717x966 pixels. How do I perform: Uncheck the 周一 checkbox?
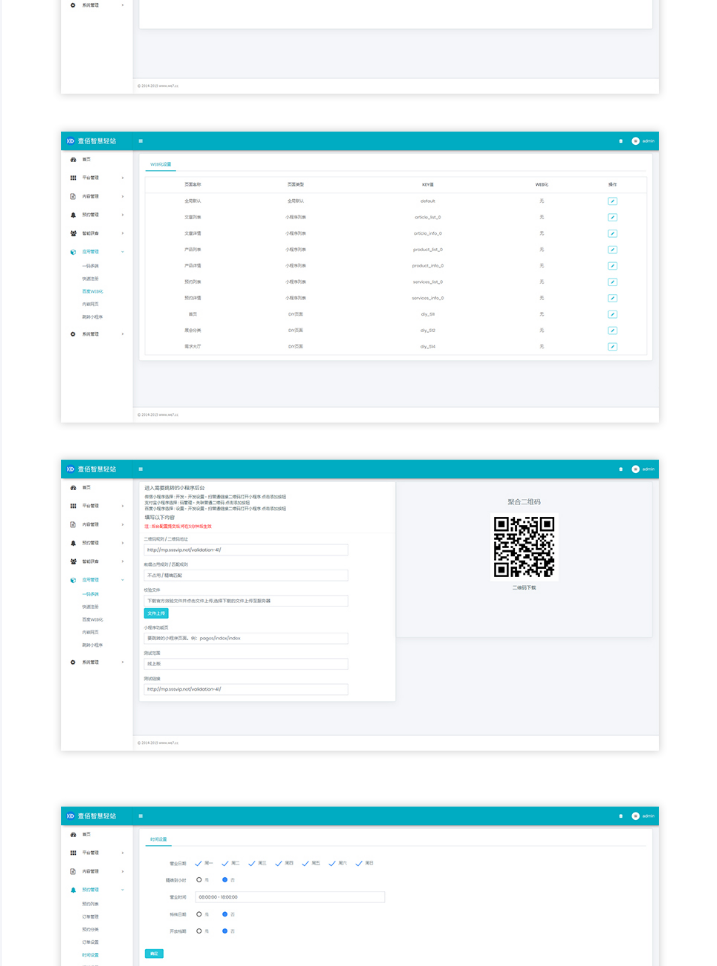pyautogui.click(x=198, y=863)
